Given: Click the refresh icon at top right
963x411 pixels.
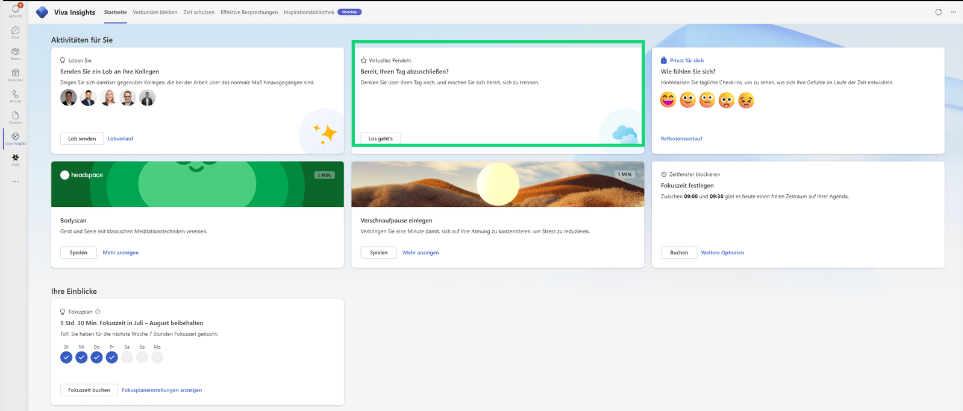Looking at the screenshot, I should pos(938,12).
